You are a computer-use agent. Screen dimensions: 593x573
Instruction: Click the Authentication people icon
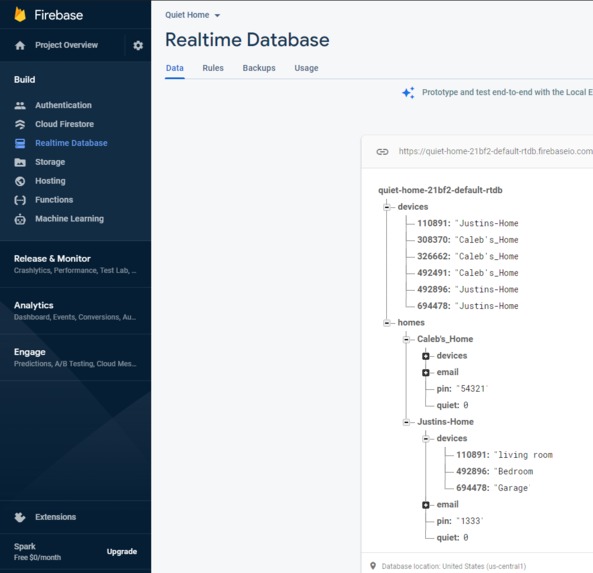coord(20,106)
